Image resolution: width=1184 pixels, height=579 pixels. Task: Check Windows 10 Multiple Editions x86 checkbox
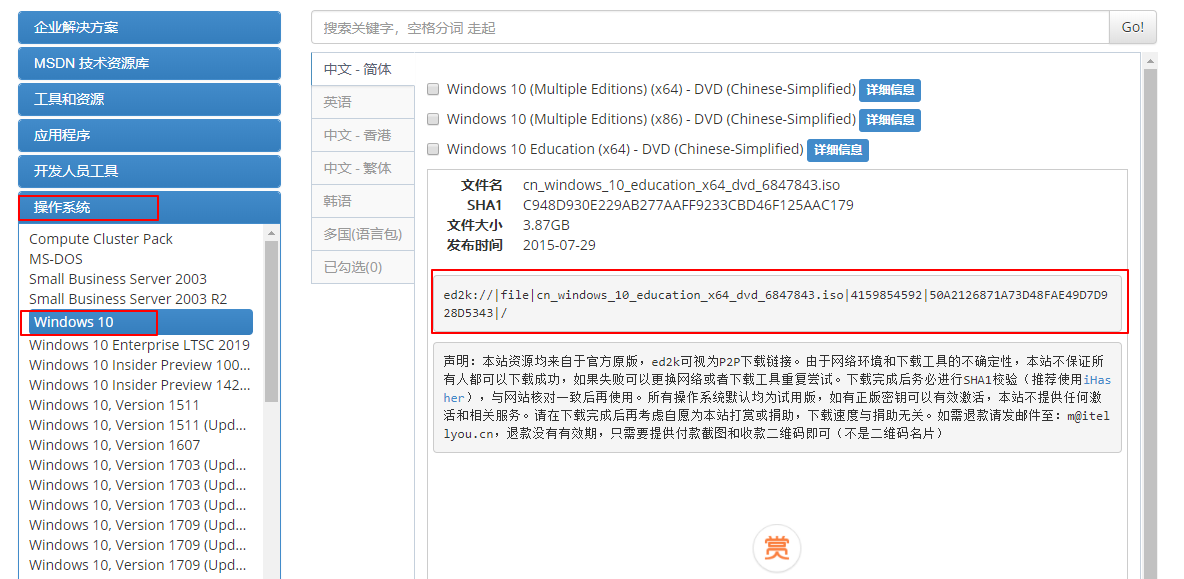pyautogui.click(x=433, y=119)
